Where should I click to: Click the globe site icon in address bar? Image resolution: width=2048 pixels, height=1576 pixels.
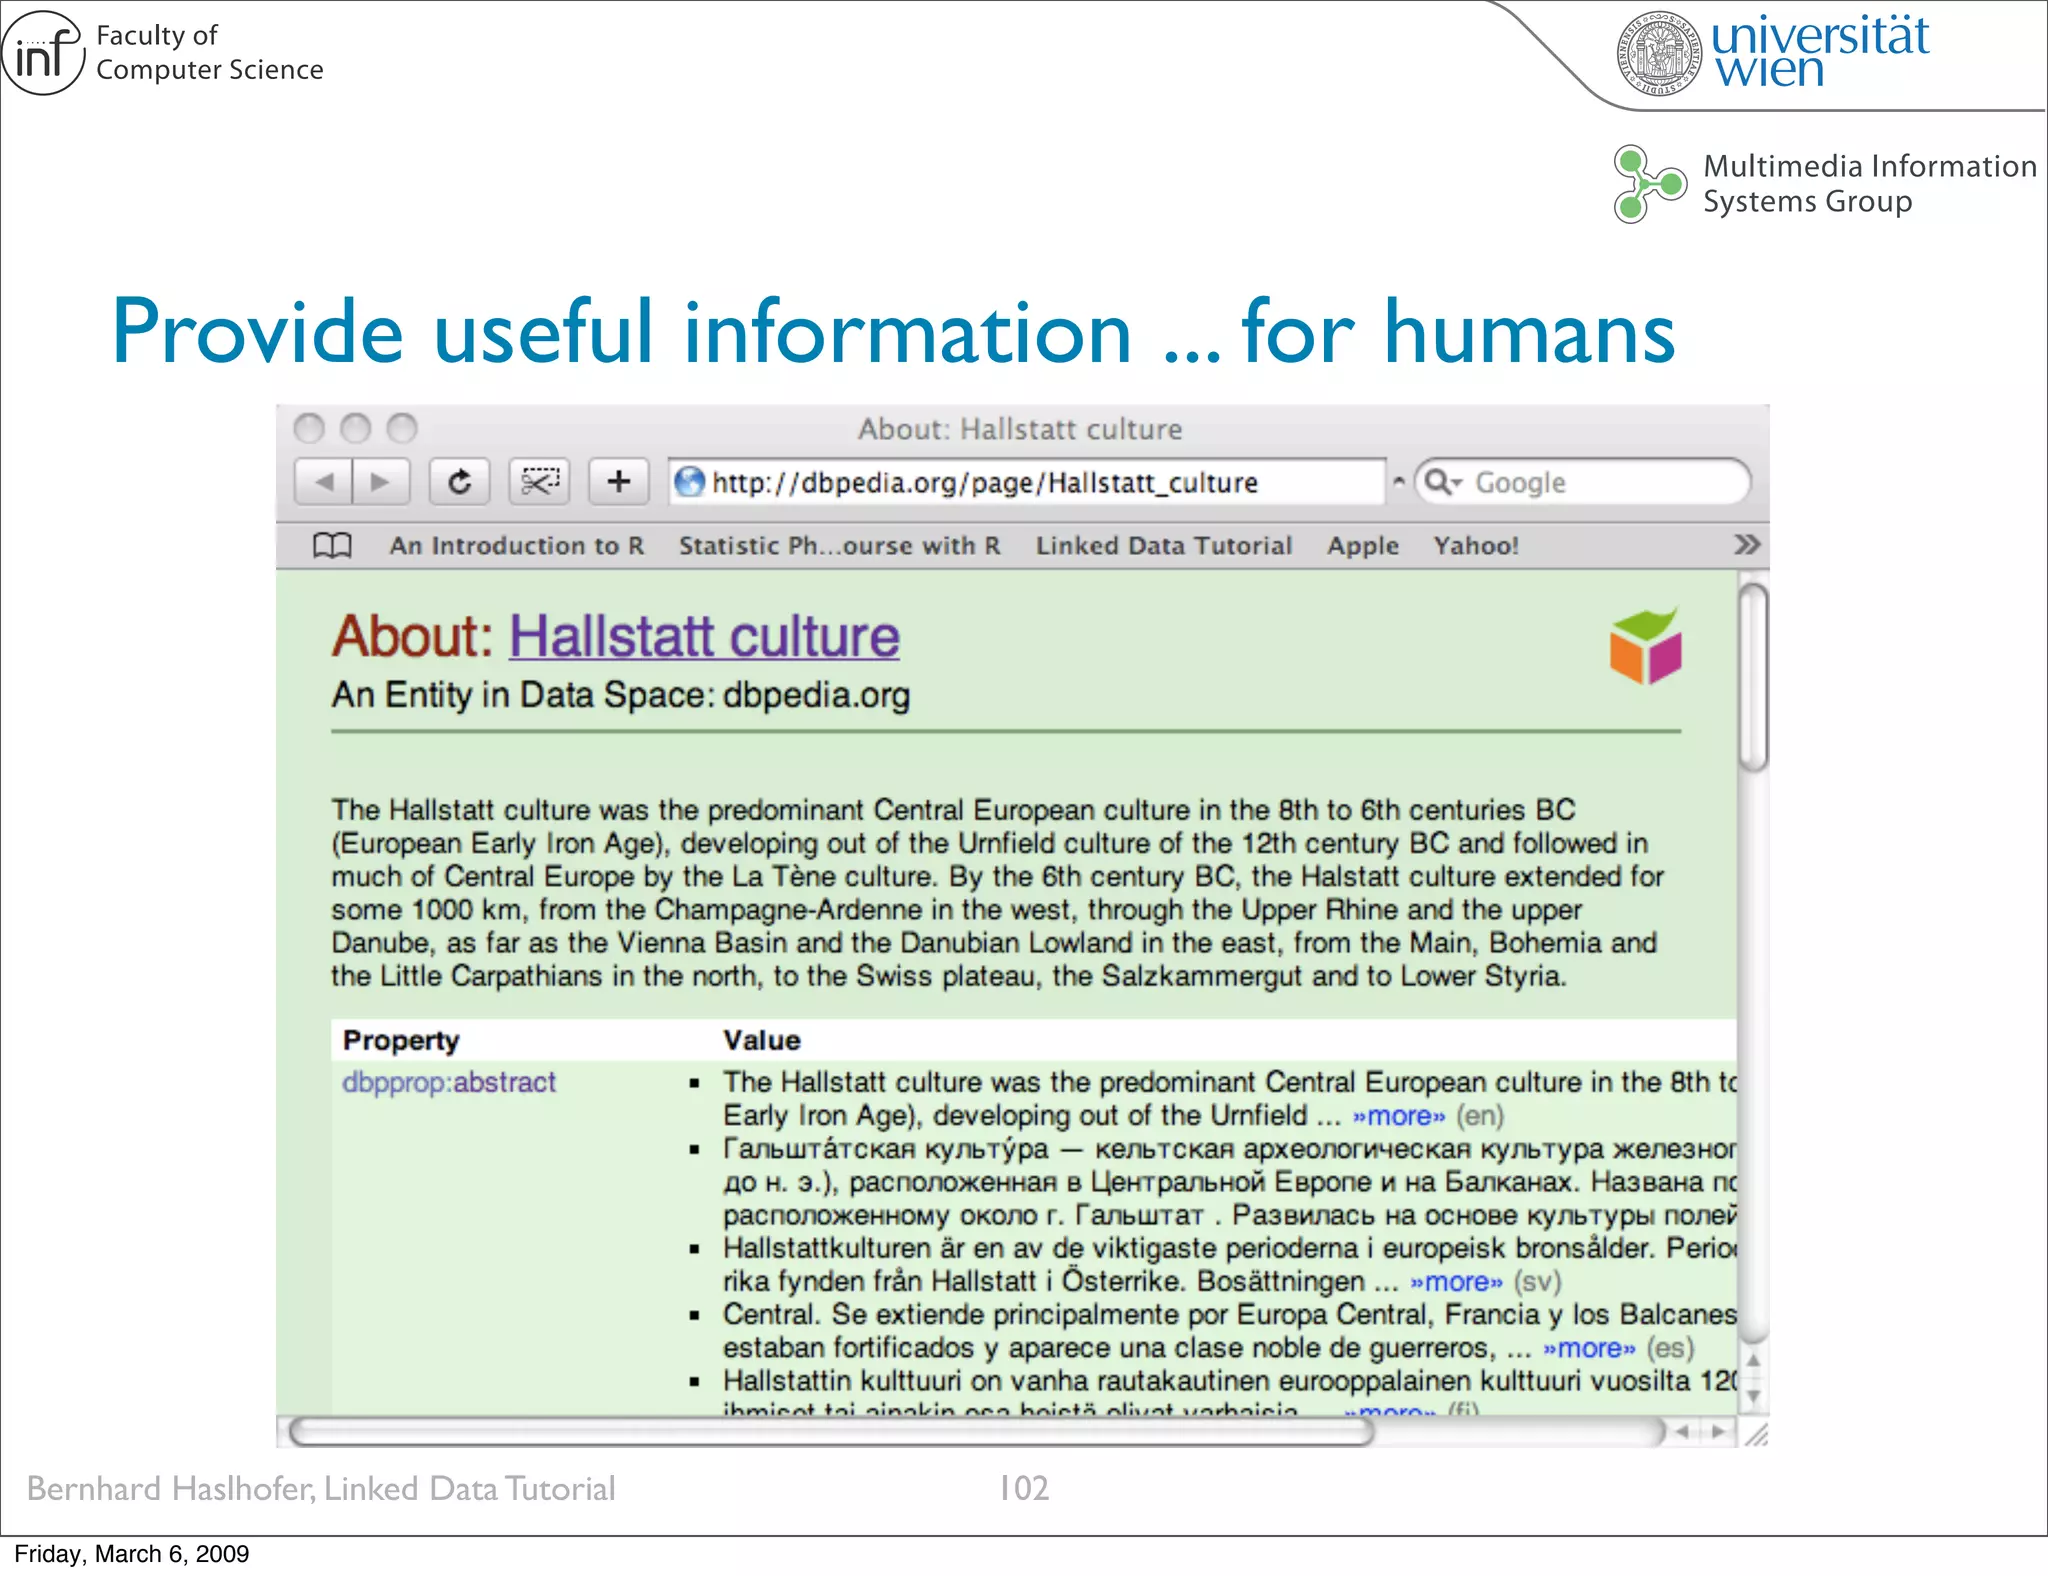(x=690, y=482)
